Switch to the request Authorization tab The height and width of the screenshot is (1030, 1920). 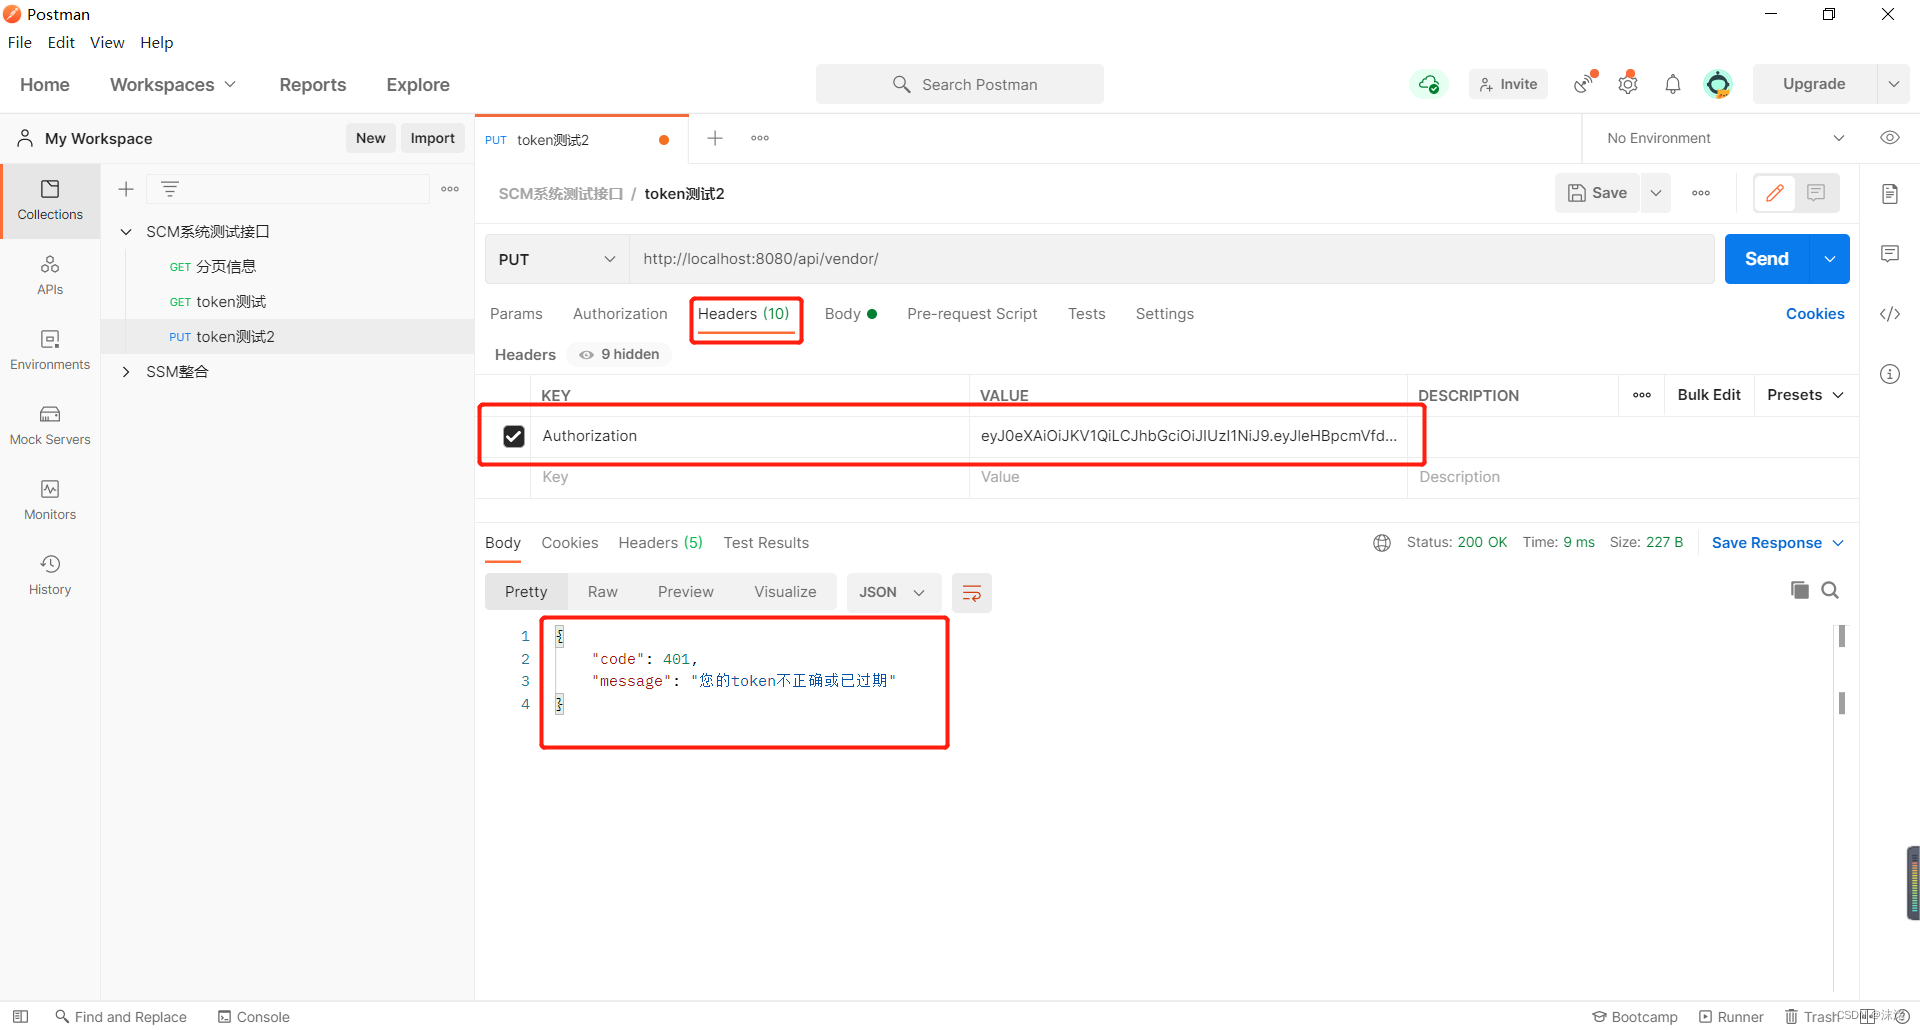pyautogui.click(x=620, y=314)
